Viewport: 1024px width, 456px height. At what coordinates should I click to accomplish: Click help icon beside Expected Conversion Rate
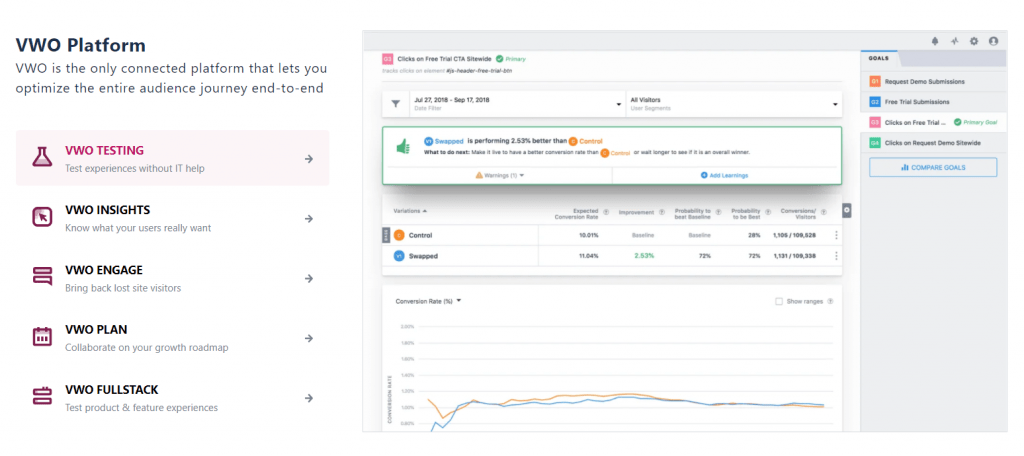(x=606, y=212)
